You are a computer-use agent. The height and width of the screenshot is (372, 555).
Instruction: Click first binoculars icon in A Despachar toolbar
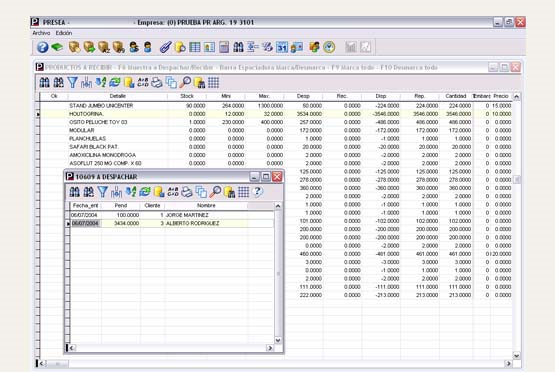(74, 192)
